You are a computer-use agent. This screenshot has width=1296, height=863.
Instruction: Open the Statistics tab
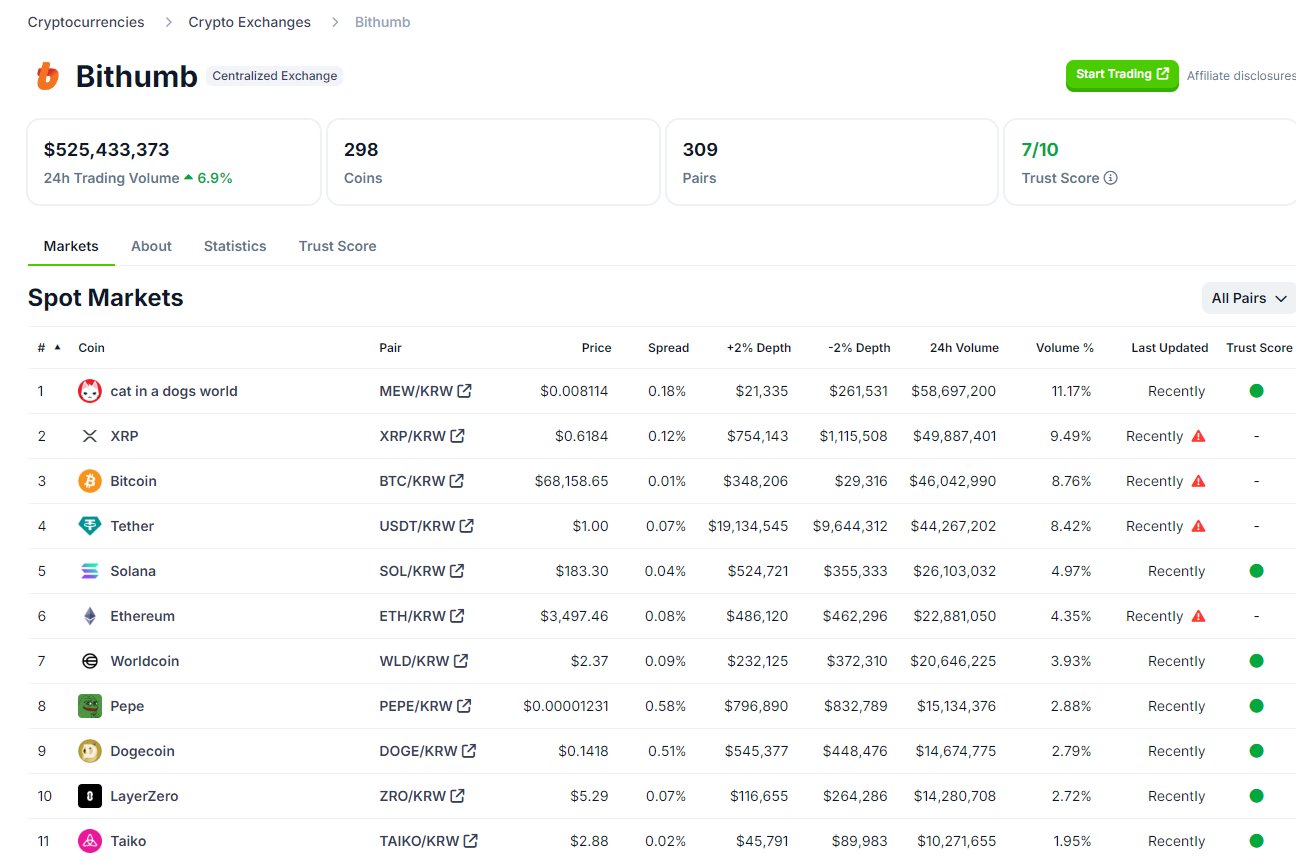point(235,246)
